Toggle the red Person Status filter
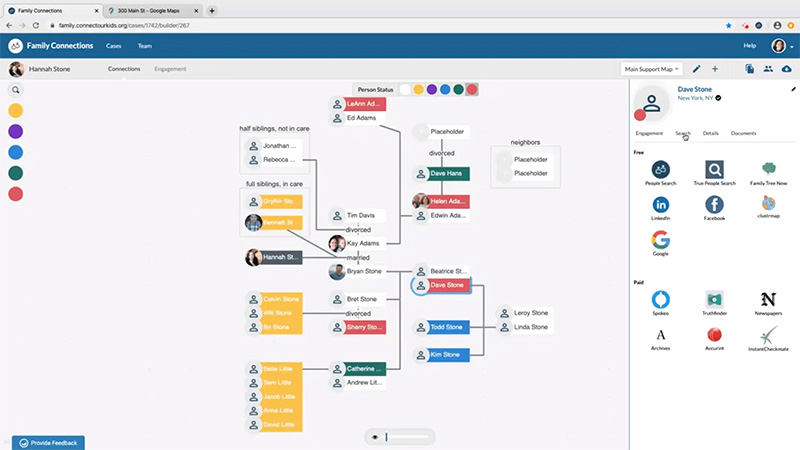This screenshot has height=450, width=800. (472, 89)
